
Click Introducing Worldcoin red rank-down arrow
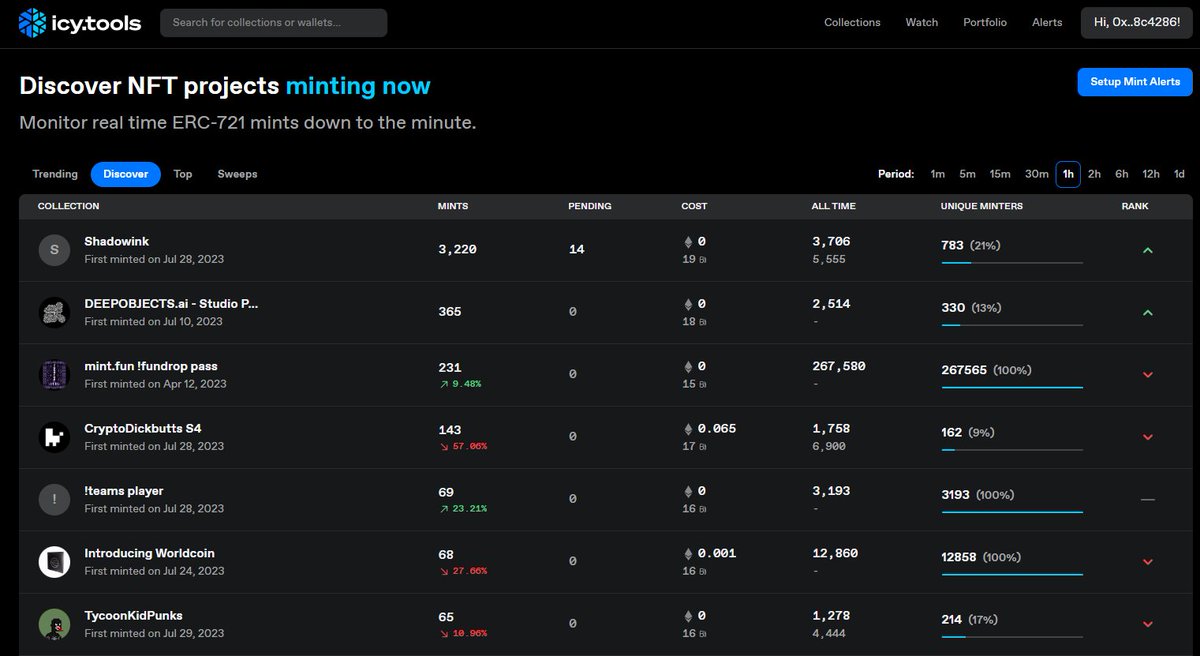pos(1147,562)
